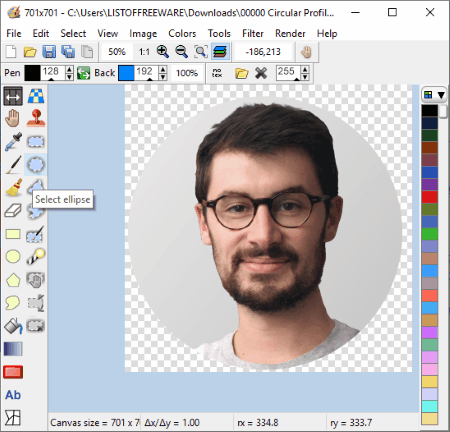Select the Select ellipse tool
The width and height of the screenshot is (450, 432).
tap(36, 165)
